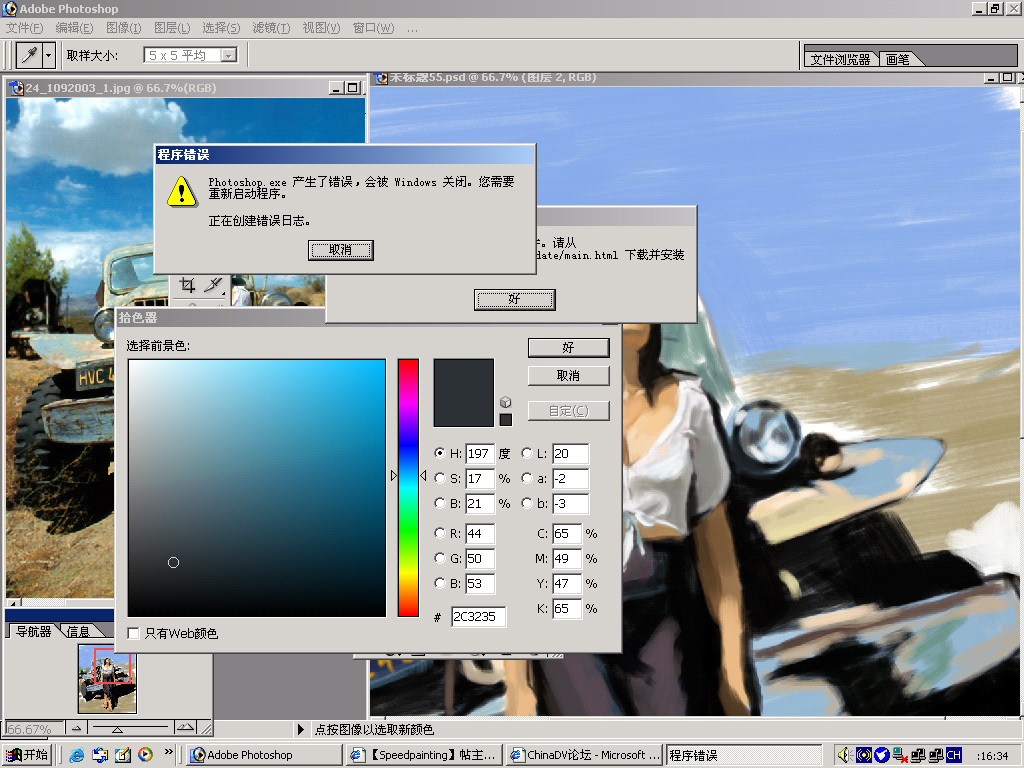The width and height of the screenshot is (1024, 768).
Task: Open the 编辑 (Edit) menu
Action: click(74, 28)
